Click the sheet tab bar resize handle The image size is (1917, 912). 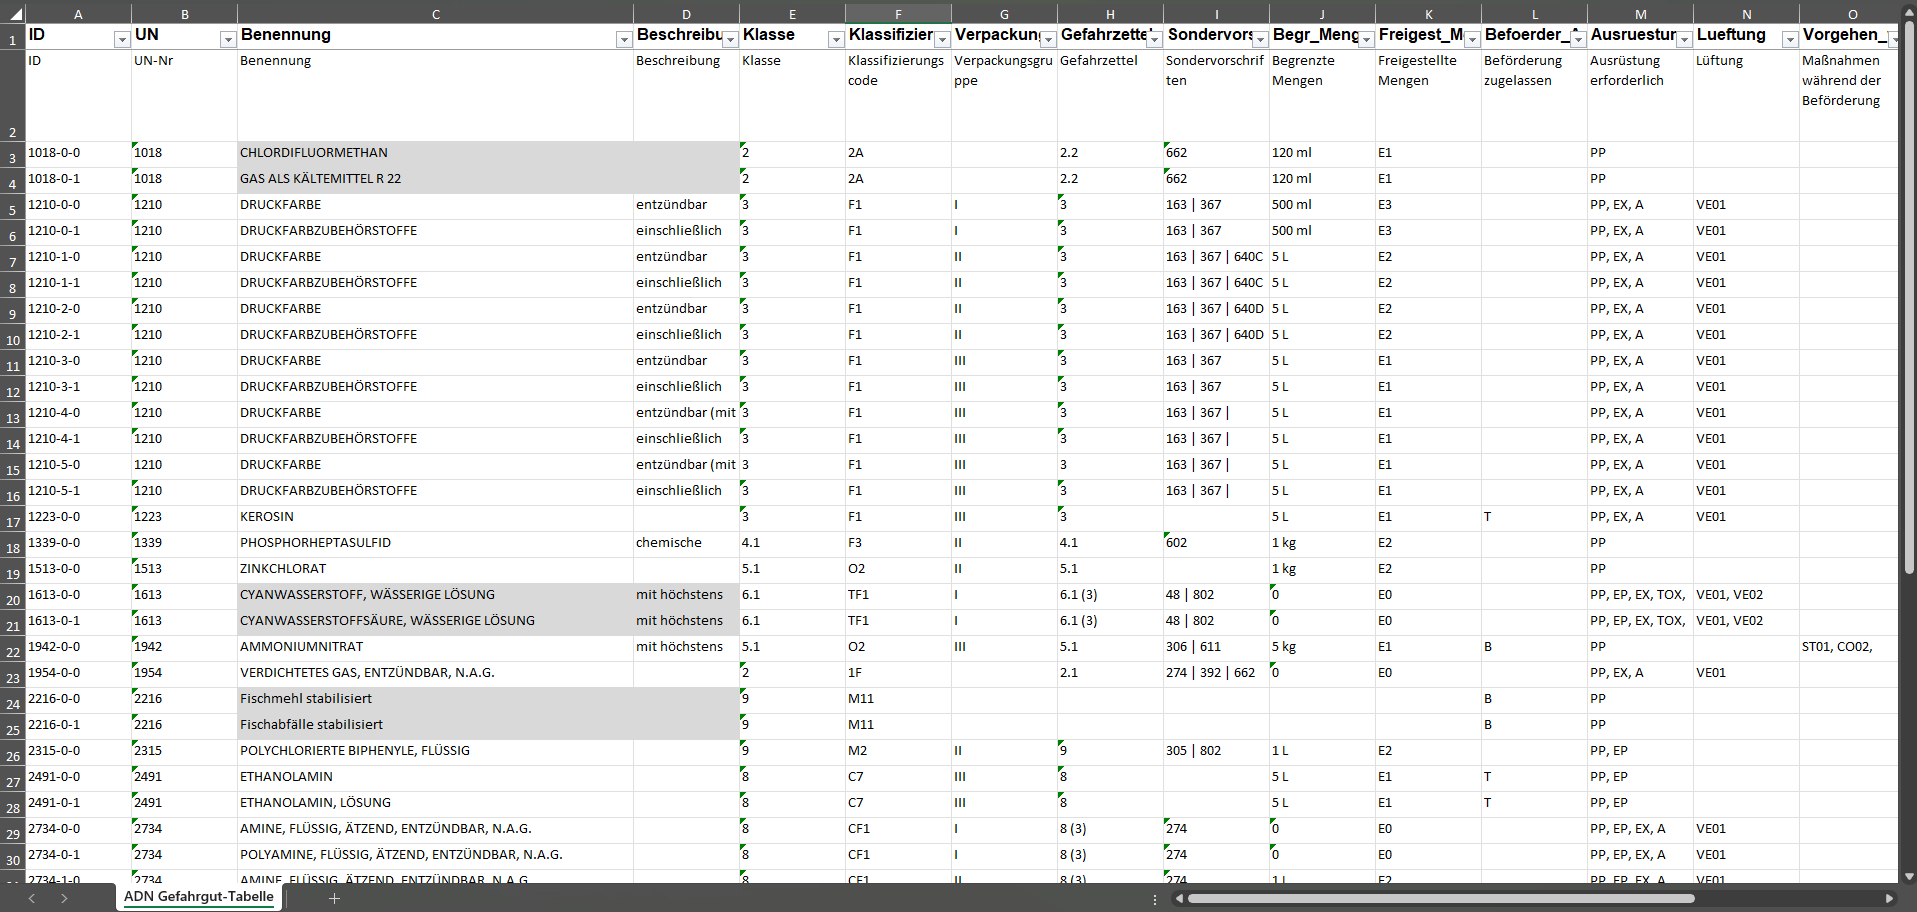(x=1155, y=898)
